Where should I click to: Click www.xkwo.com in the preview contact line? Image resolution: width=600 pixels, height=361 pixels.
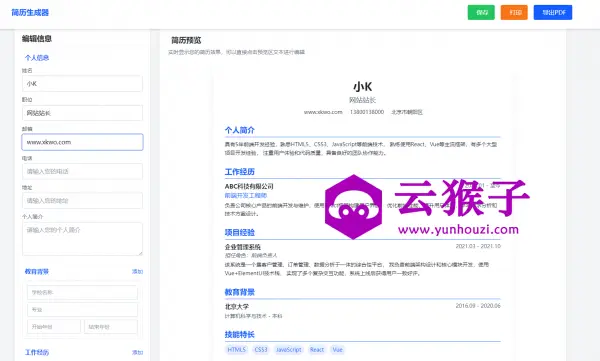[323, 112]
